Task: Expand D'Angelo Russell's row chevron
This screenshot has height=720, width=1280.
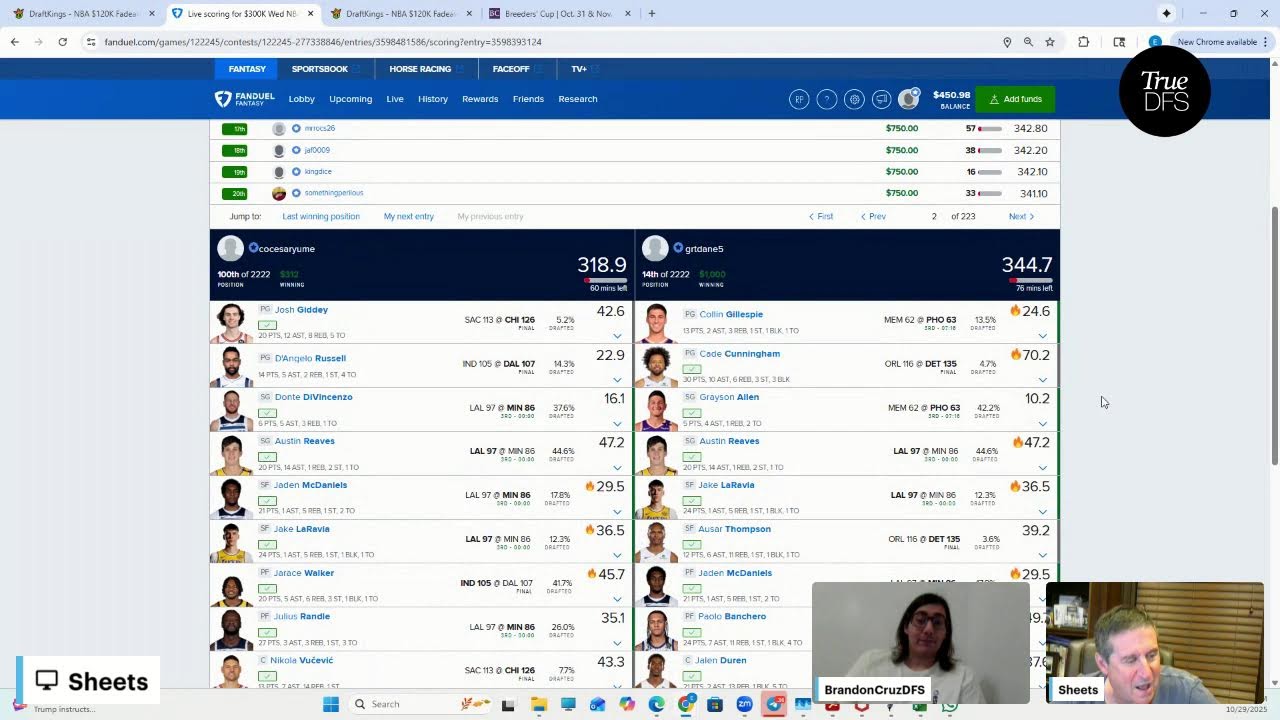Action: (x=617, y=380)
